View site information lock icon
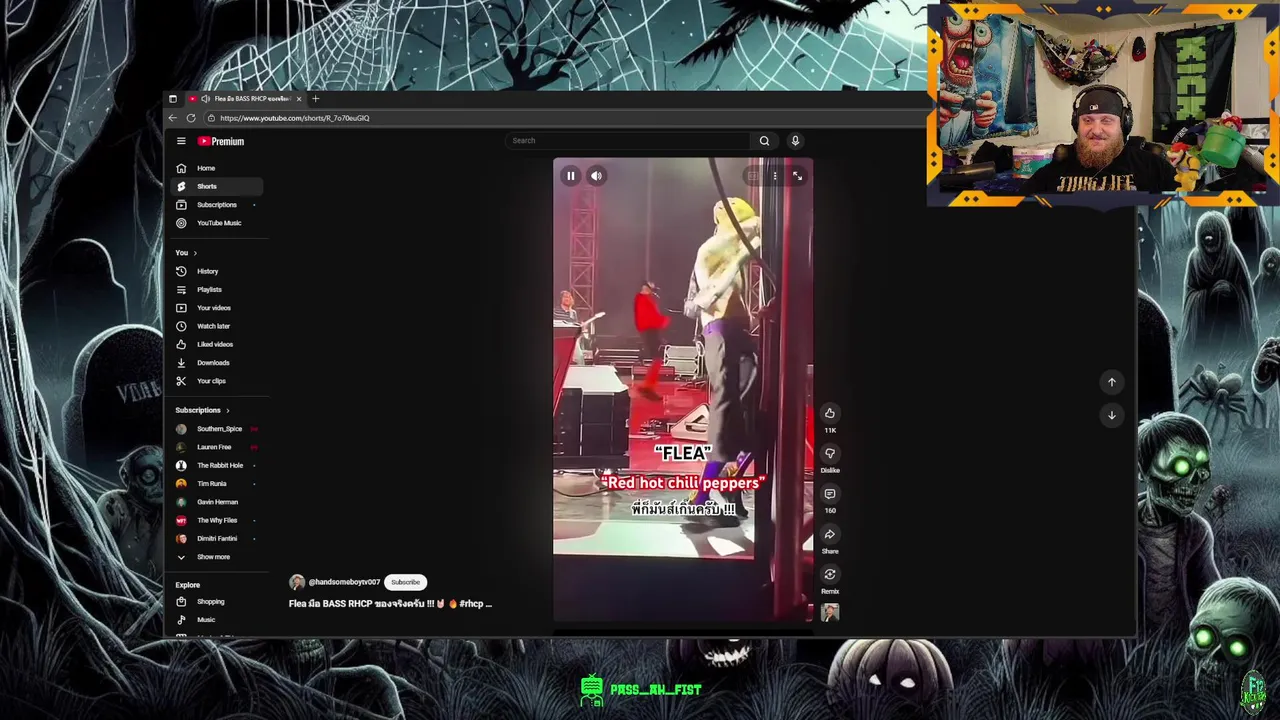This screenshot has height=720, width=1280. pyautogui.click(x=211, y=118)
